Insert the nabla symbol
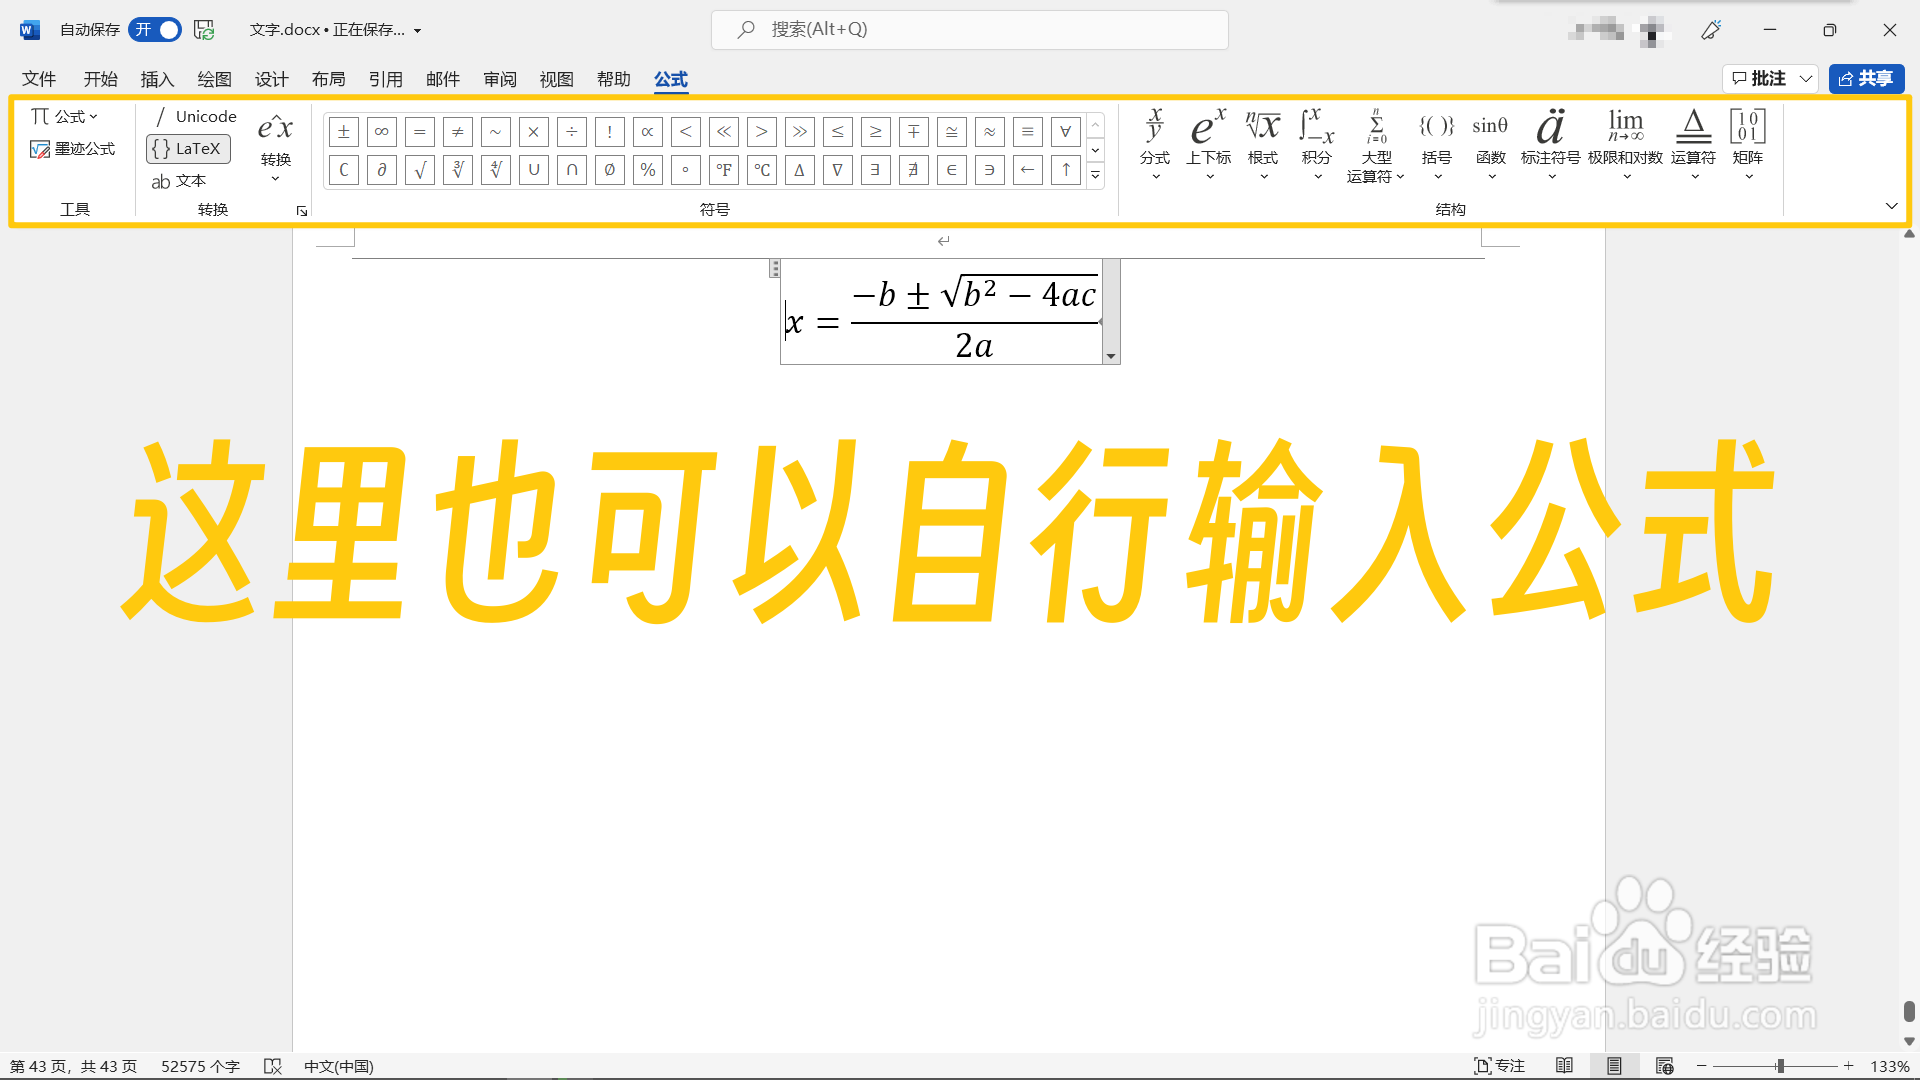Screen dimensions: 1920x1080 [838, 170]
